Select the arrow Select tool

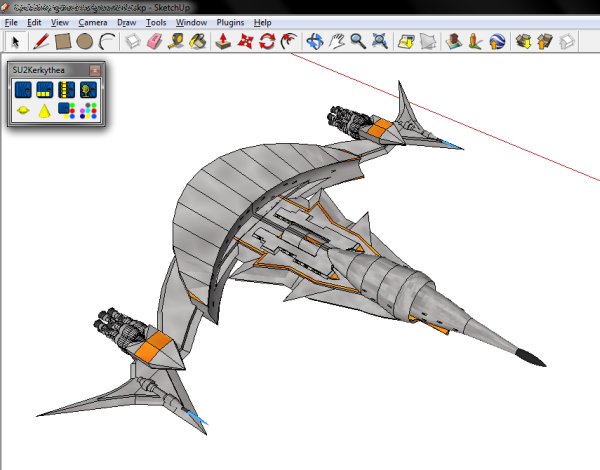pos(15,41)
